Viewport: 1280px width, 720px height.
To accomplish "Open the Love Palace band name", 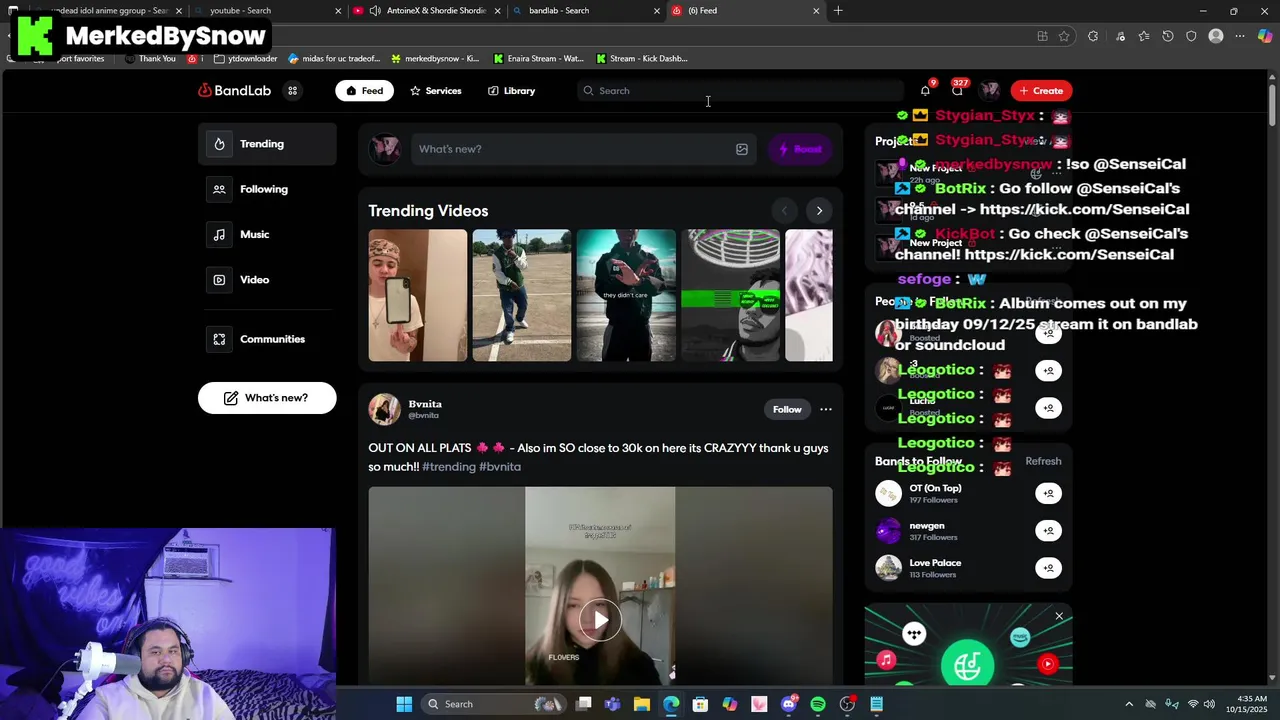I will pyautogui.click(x=935, y=563).
